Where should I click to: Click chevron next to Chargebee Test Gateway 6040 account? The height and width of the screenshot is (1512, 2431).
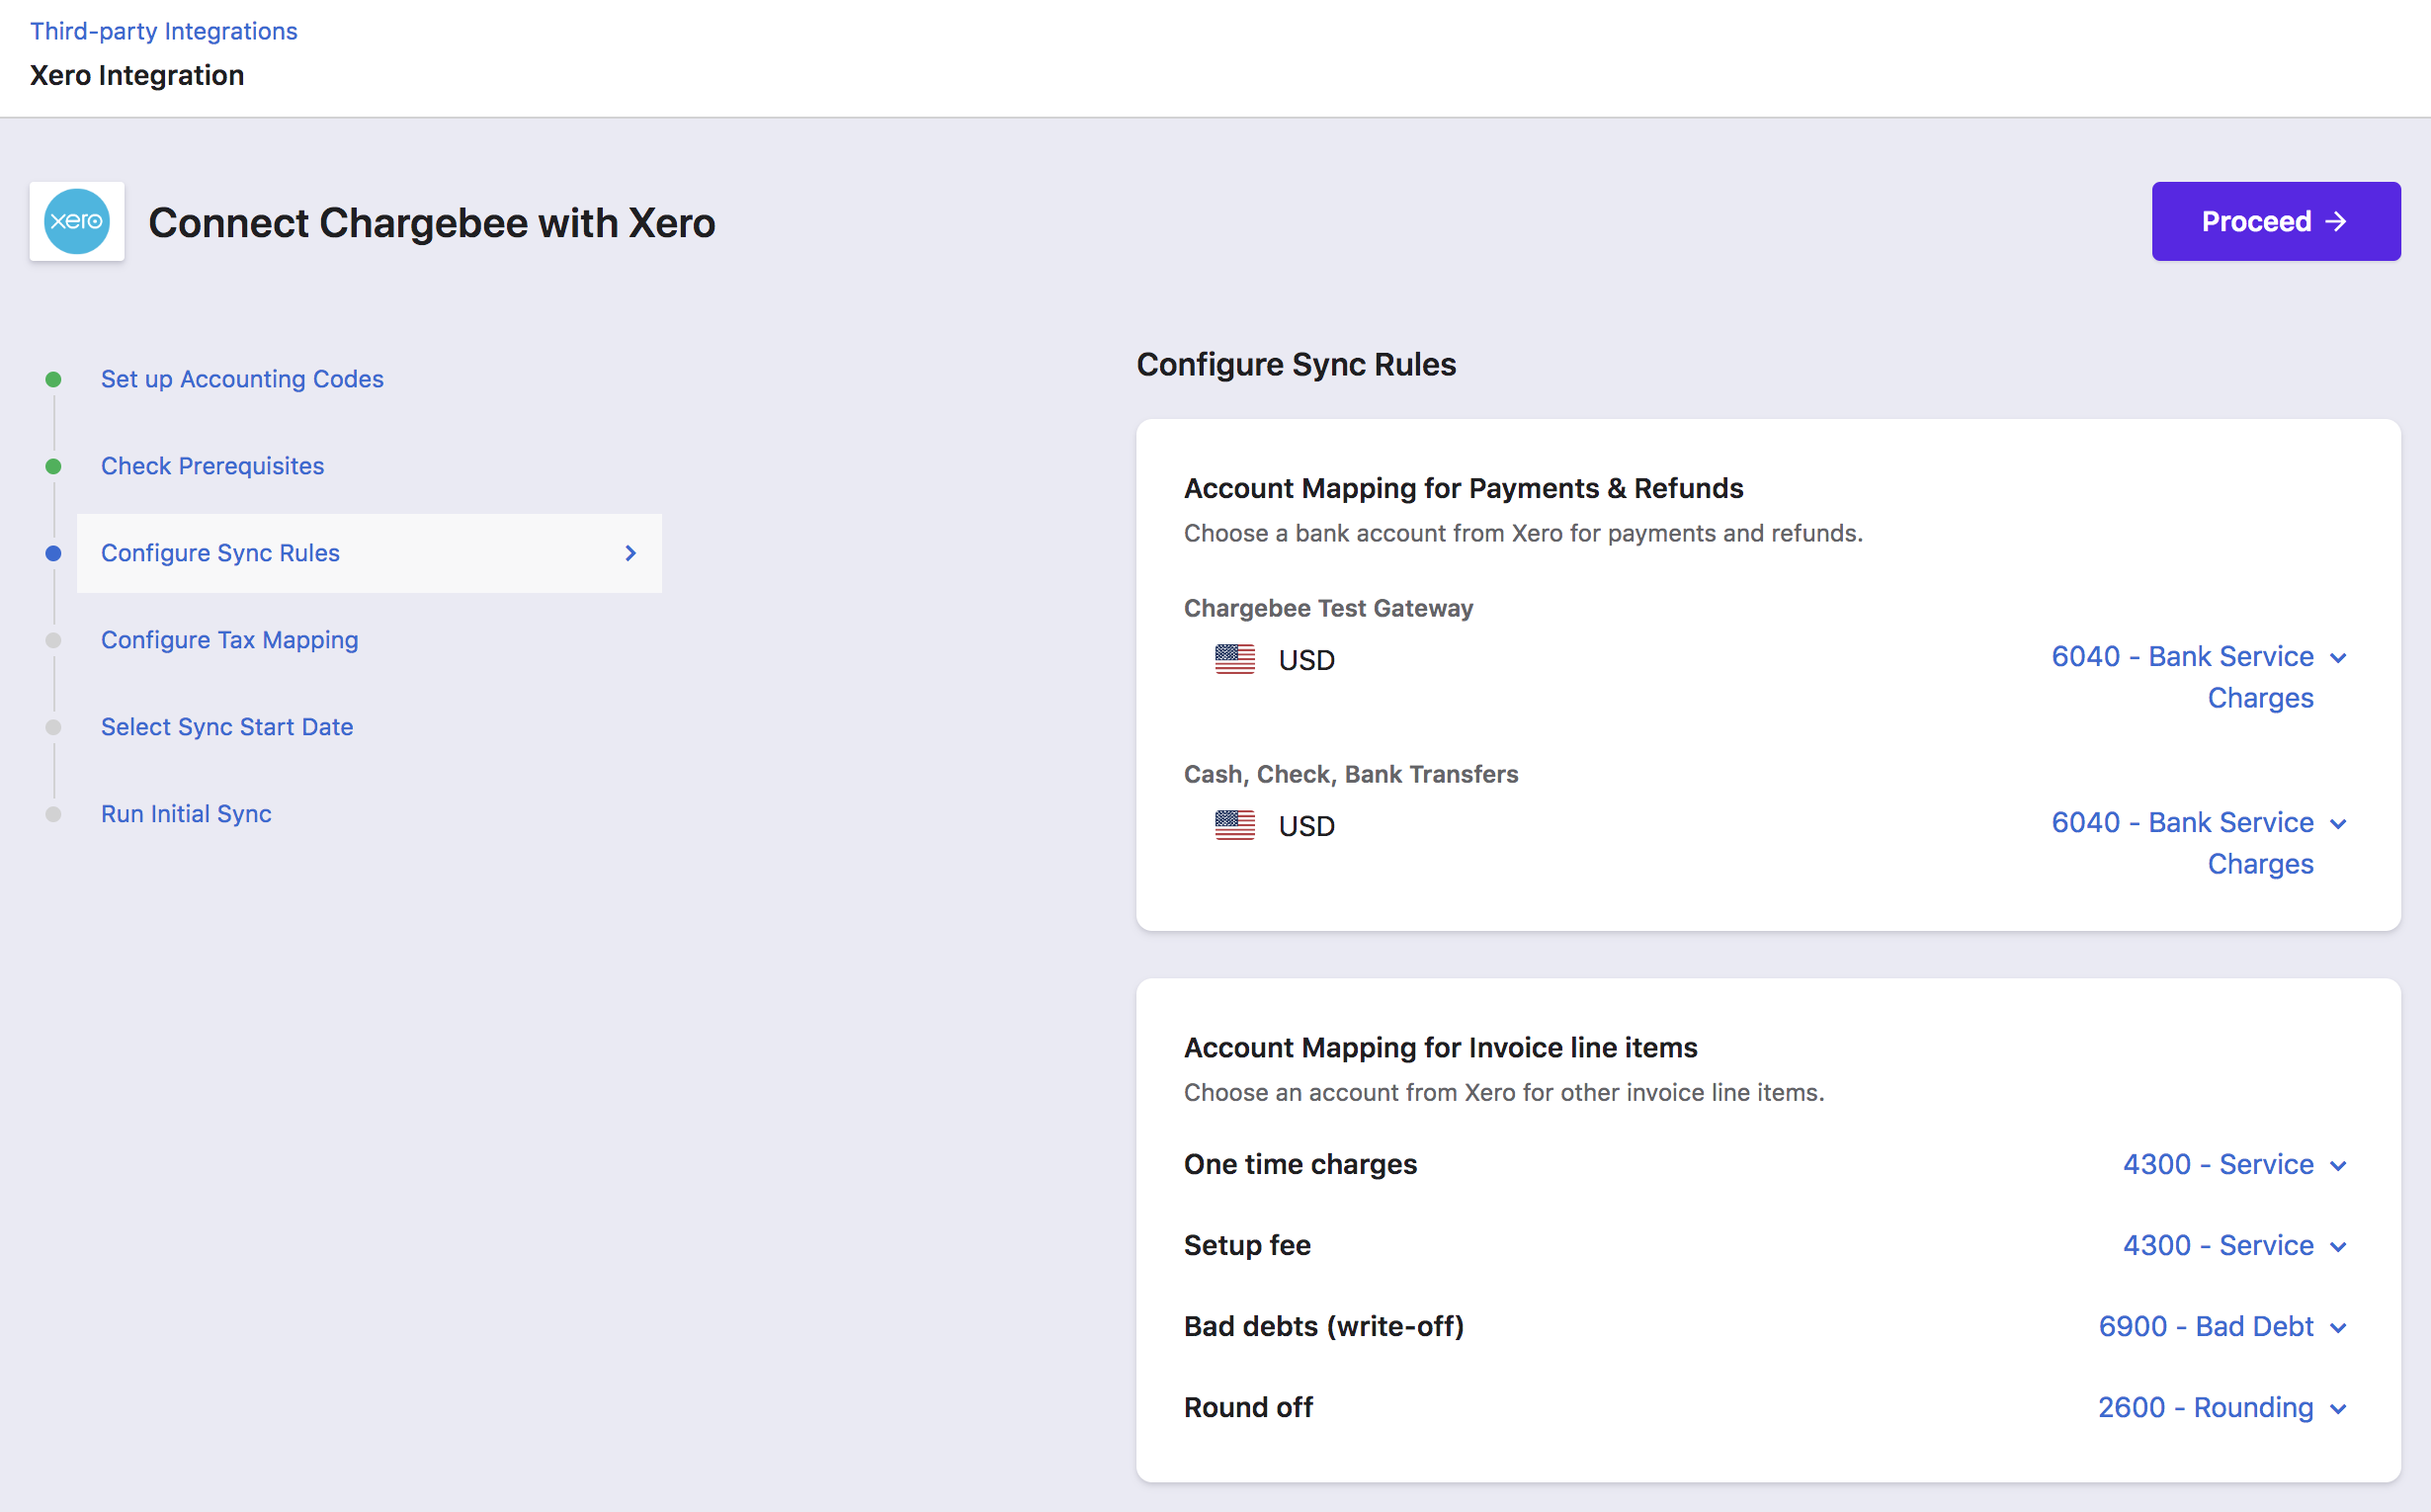point(2338,658)
